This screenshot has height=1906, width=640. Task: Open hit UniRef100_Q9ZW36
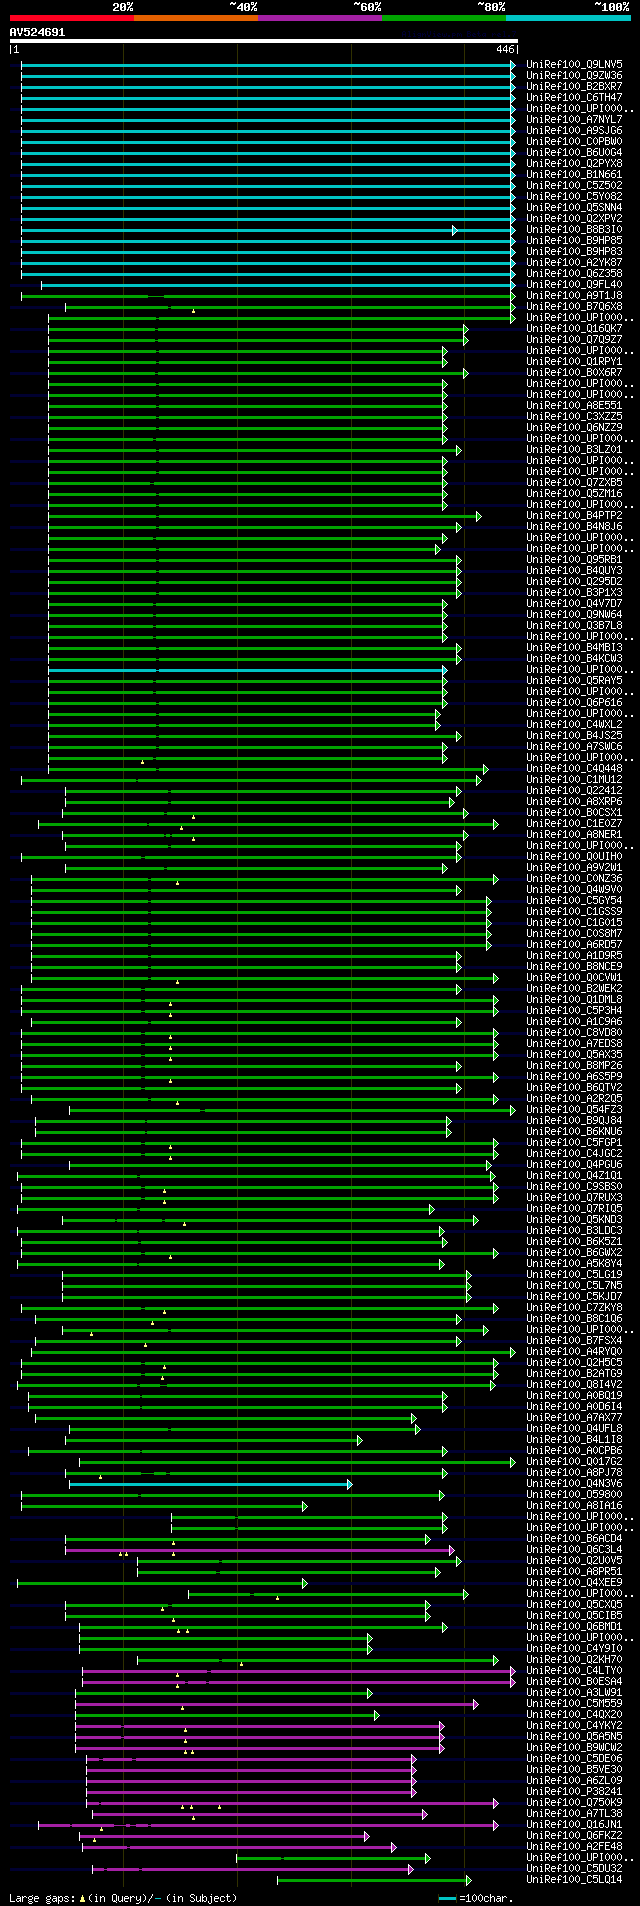[x=574, y=75]
